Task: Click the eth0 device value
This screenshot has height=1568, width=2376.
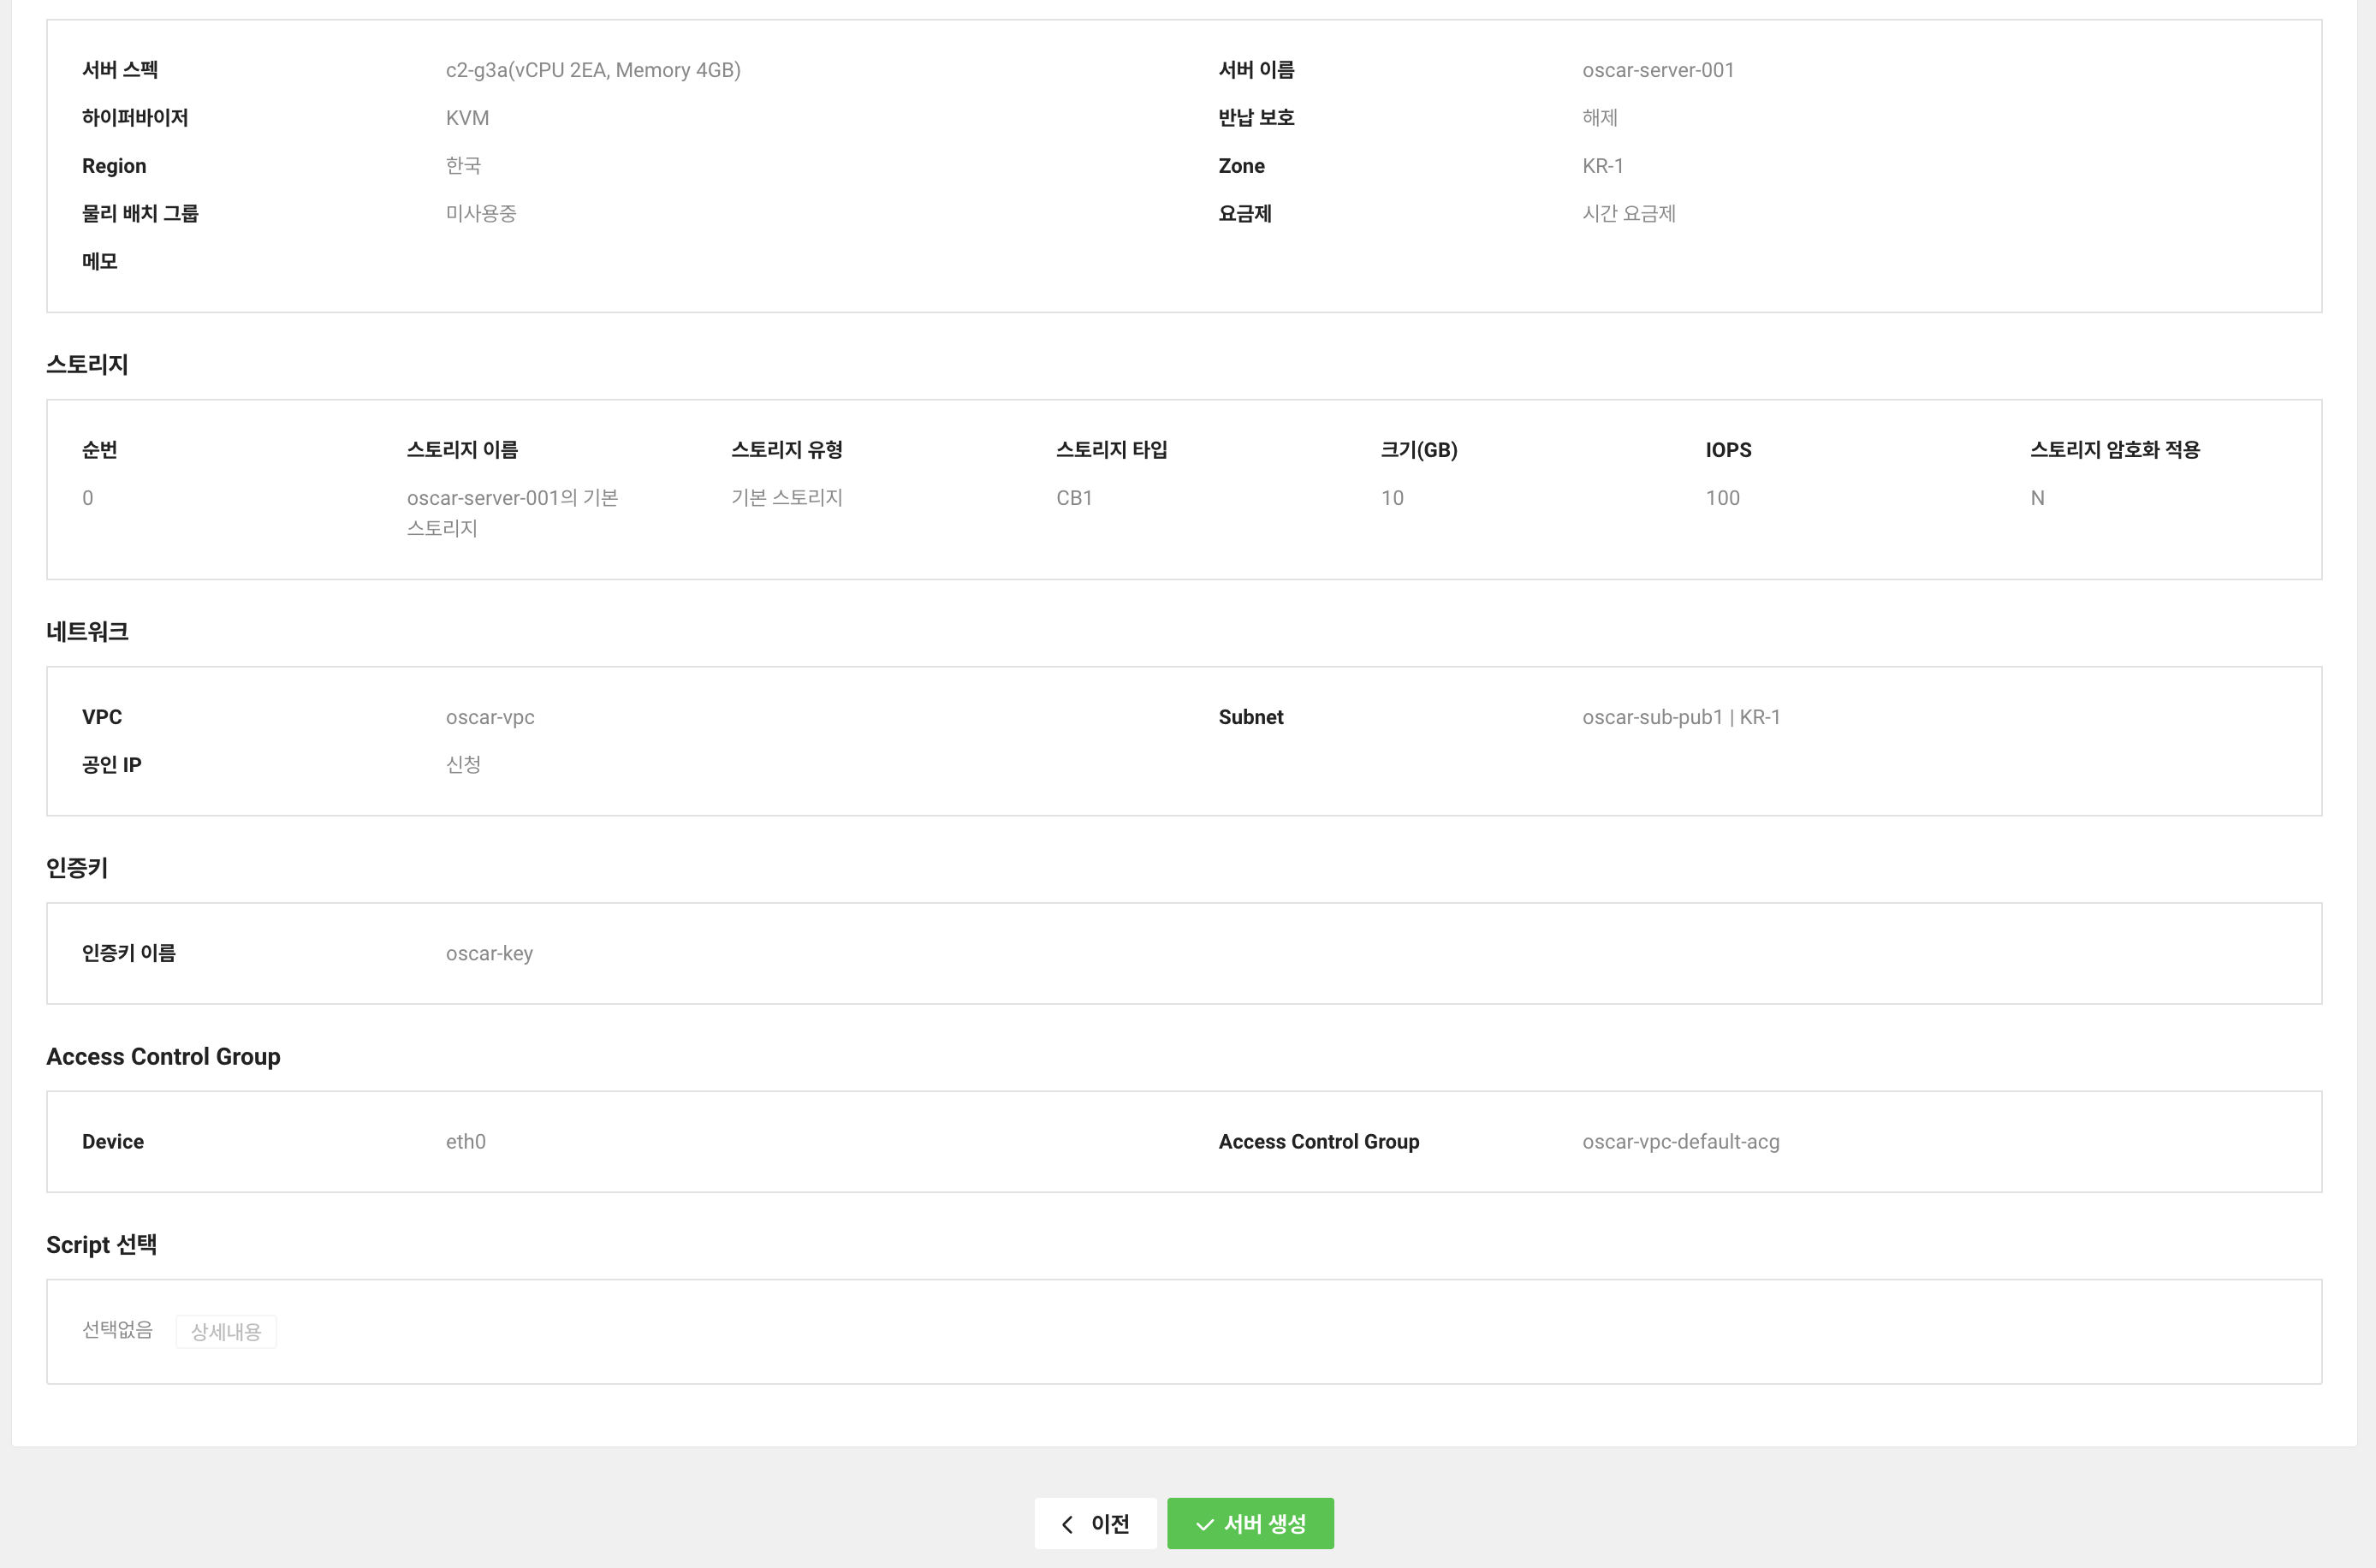Action: pos(465,1141)
